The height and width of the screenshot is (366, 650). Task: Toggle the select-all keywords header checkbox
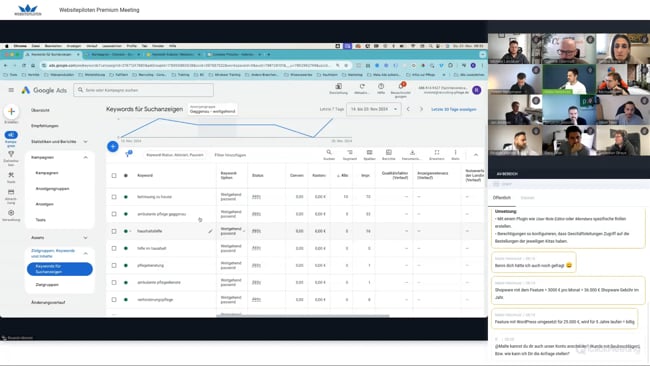point(114,175)
